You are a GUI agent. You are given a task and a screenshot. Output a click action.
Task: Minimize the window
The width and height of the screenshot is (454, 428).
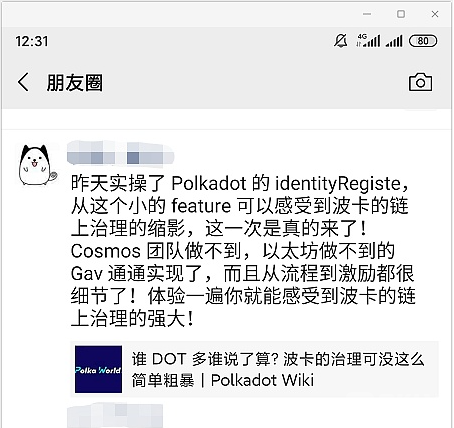click(367, 14)
